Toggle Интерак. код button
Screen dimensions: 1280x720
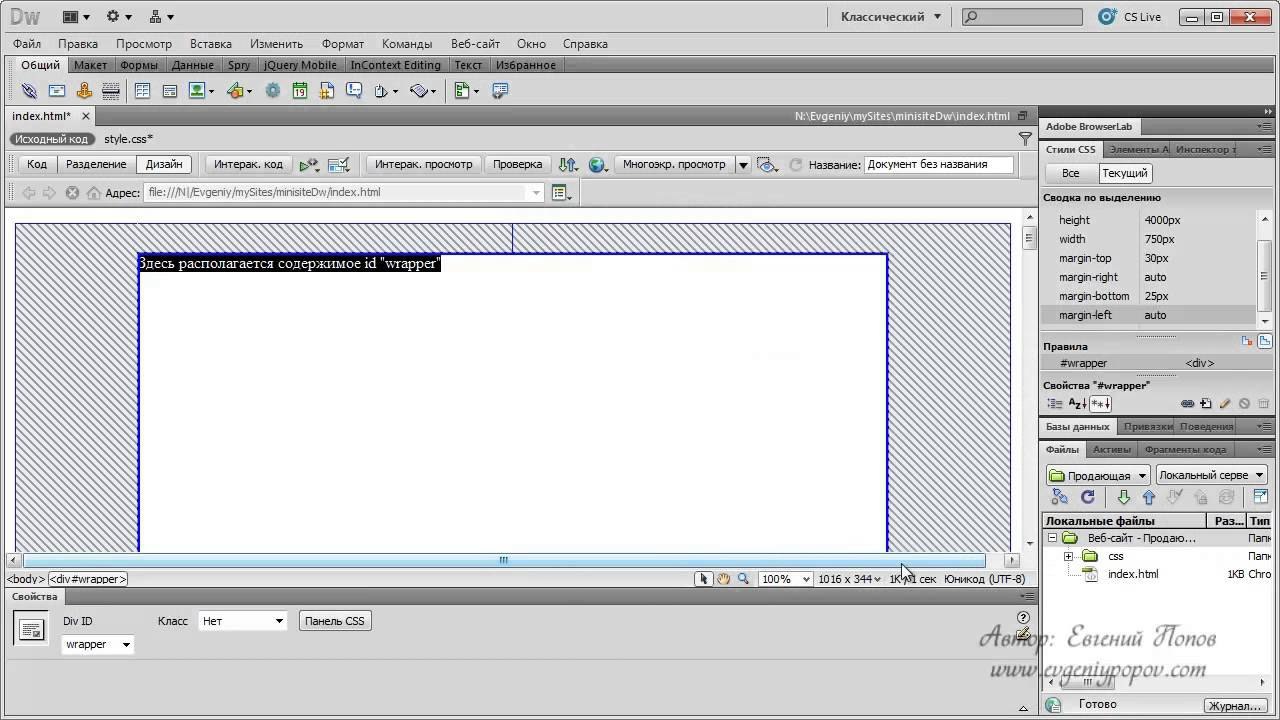[249, 164]
